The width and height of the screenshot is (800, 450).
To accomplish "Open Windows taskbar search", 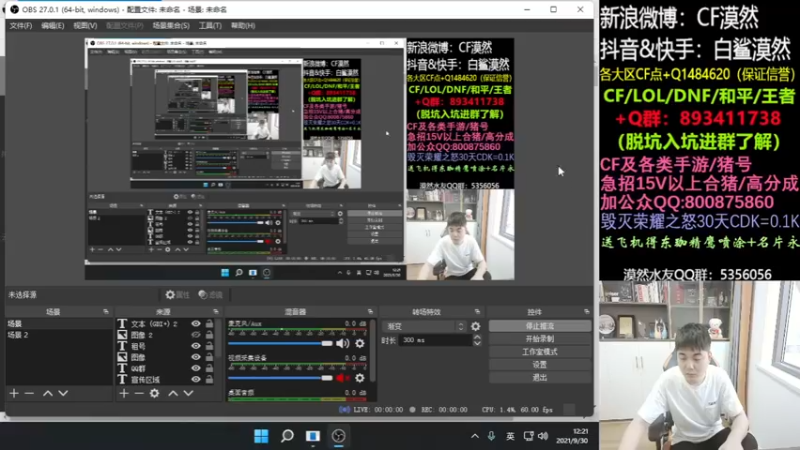I will pyautogui.click(x=287, y=436).
